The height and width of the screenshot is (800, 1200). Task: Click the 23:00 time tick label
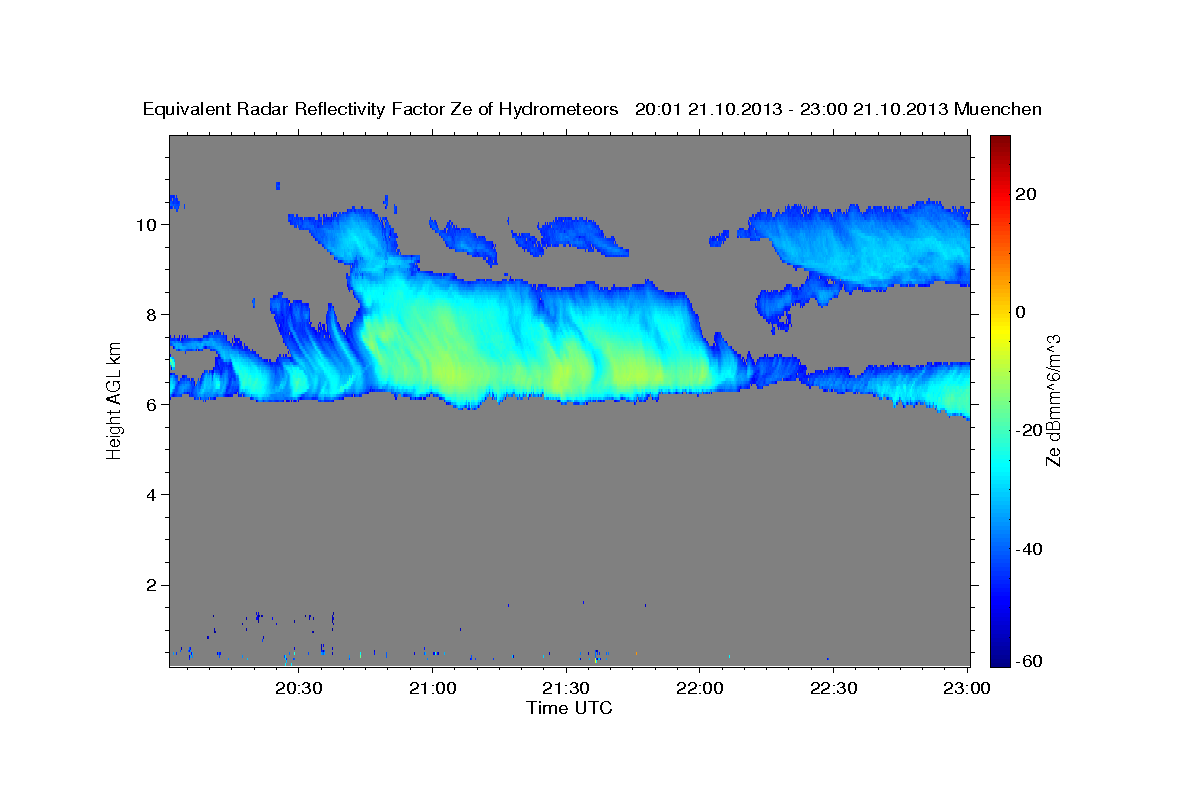tap(967, 688)
